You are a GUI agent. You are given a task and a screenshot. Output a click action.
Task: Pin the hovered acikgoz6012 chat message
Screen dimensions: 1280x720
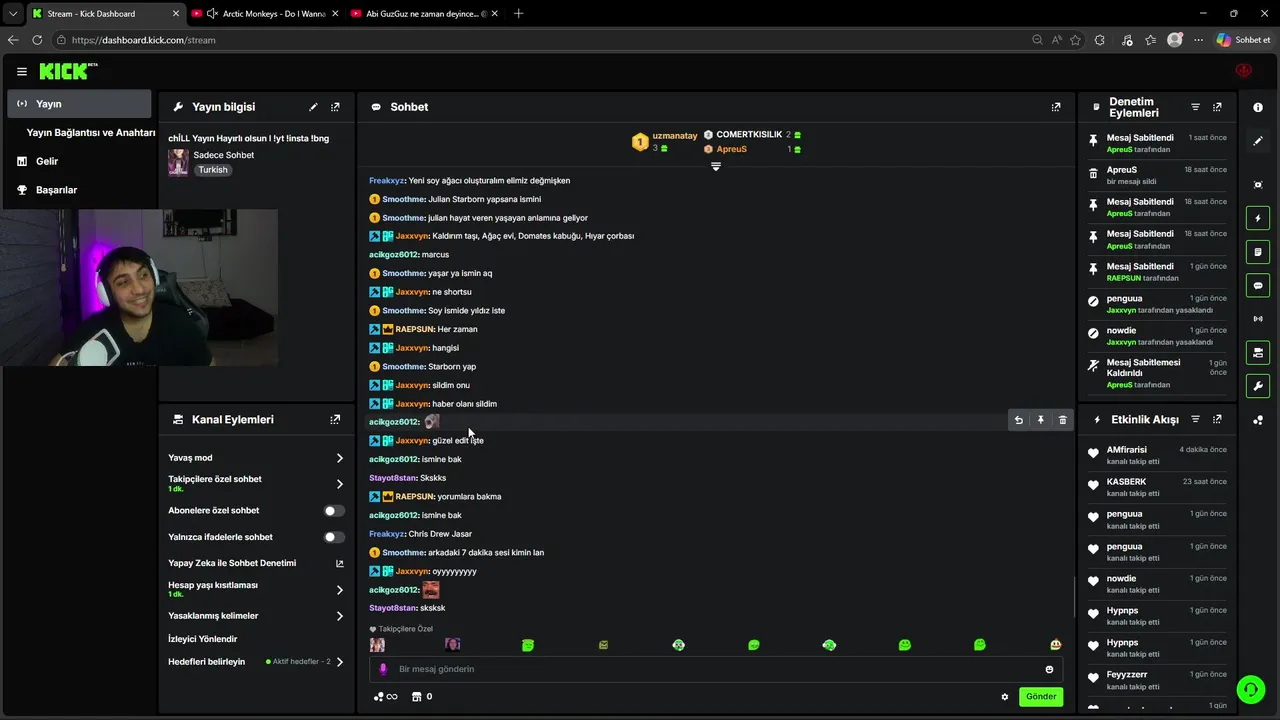click(1040, 421)
